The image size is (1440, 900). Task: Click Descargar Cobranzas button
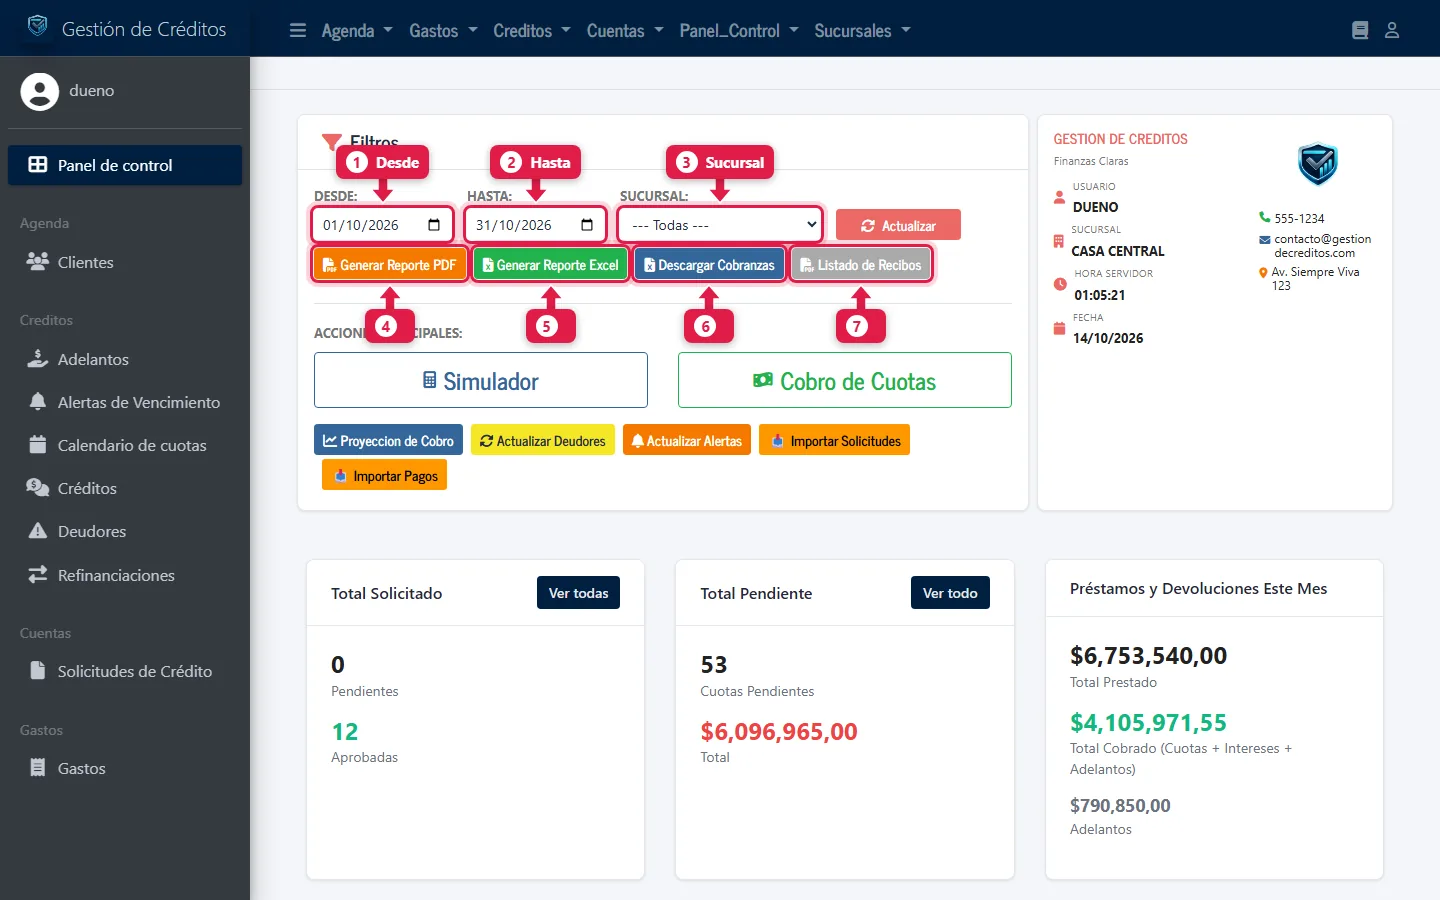[x=709, y=265]
